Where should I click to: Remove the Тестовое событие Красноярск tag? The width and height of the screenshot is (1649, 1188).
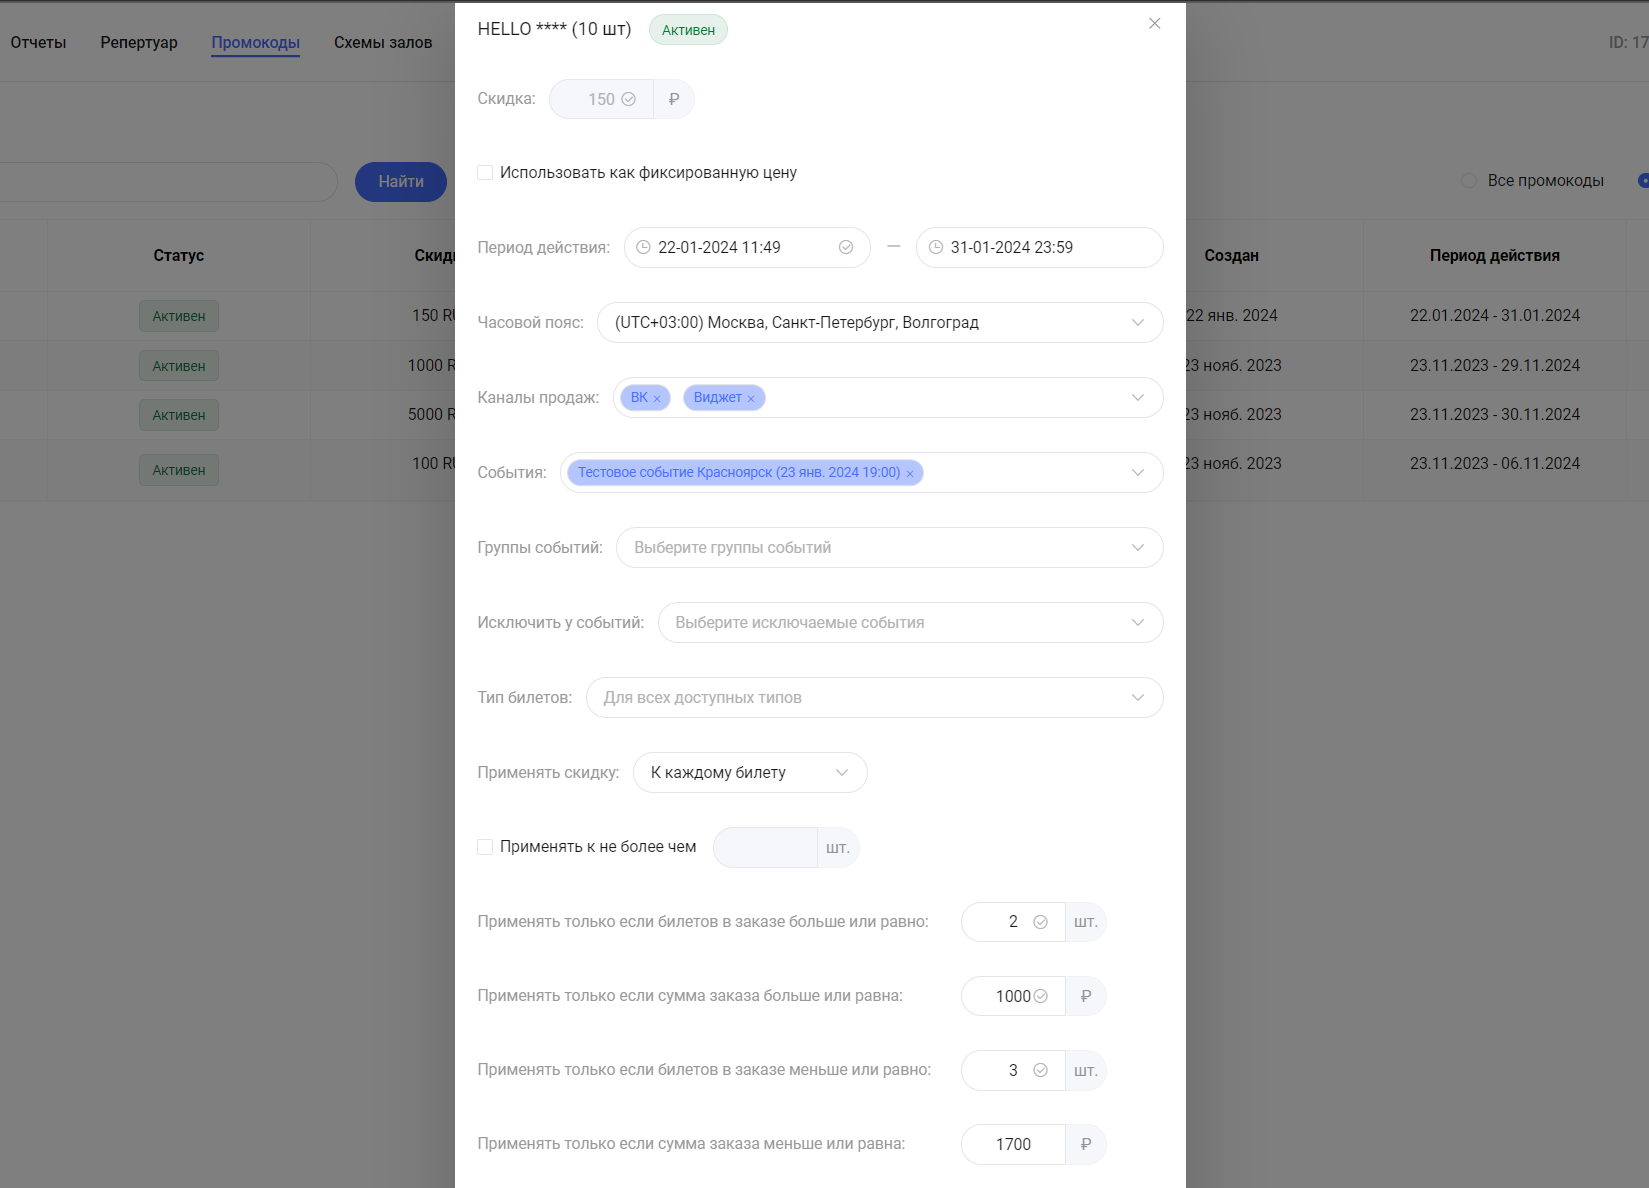910,473
